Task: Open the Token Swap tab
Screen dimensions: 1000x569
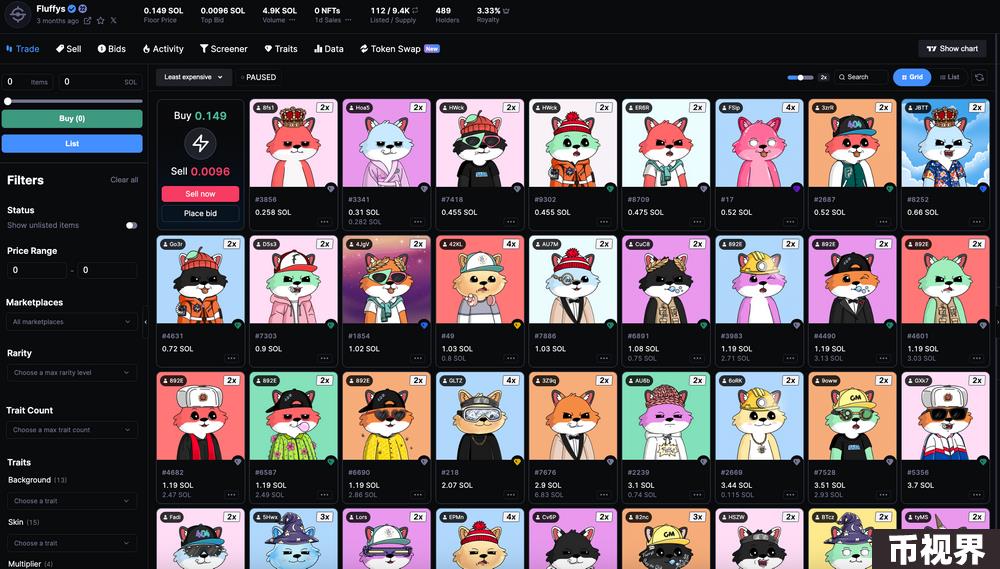Action: (x=399, y=48)
